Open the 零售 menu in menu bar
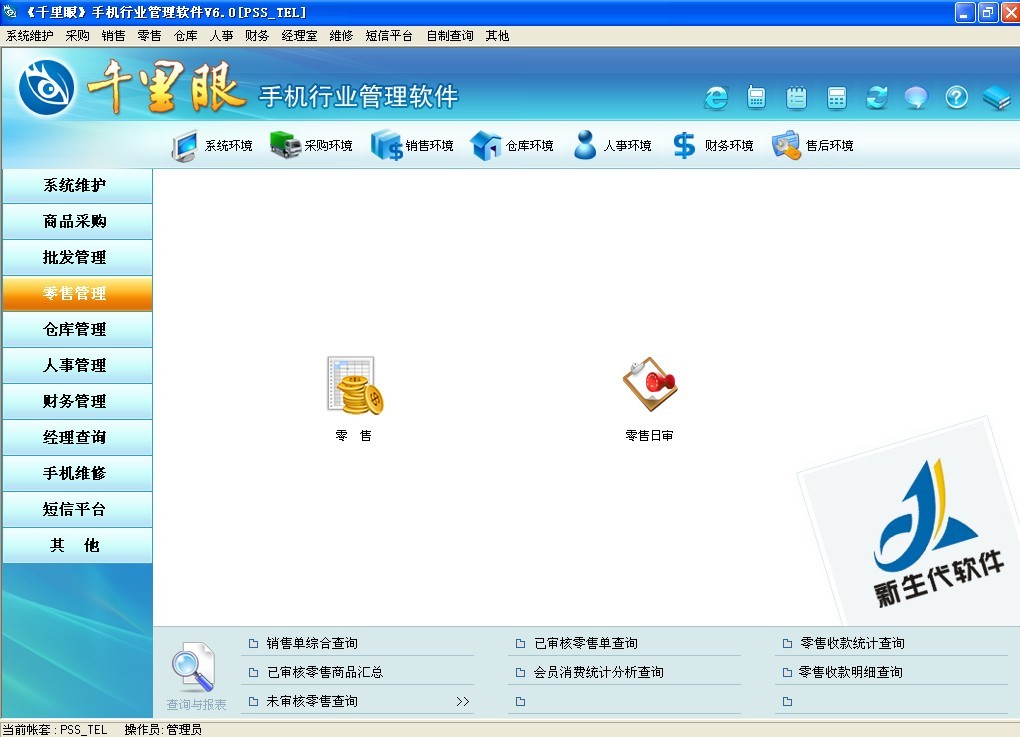Viewport: 1020px width, 737px height. click(149, 36)
